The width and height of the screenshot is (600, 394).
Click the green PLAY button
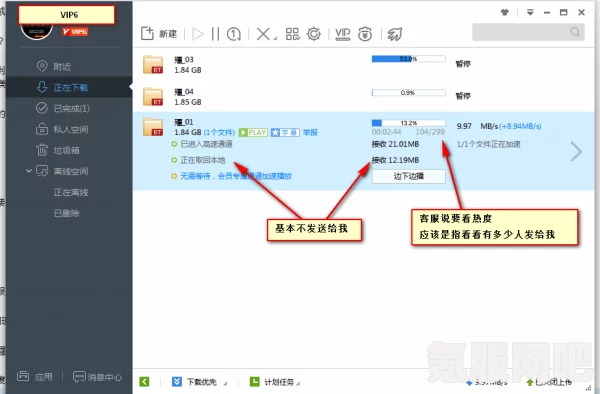click(x=253, y=132)
